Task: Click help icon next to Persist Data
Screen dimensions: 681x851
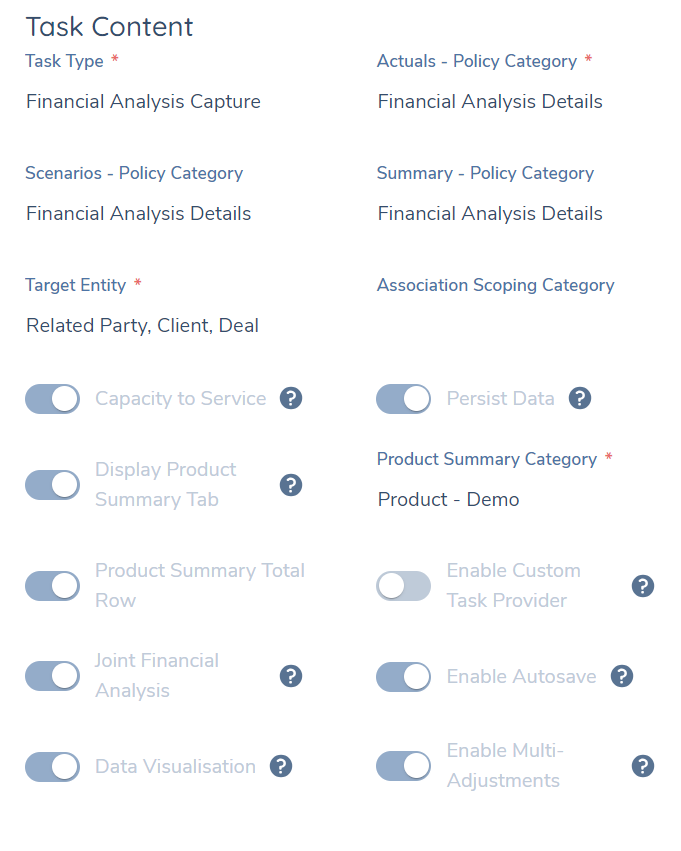Action: (580, 399)
